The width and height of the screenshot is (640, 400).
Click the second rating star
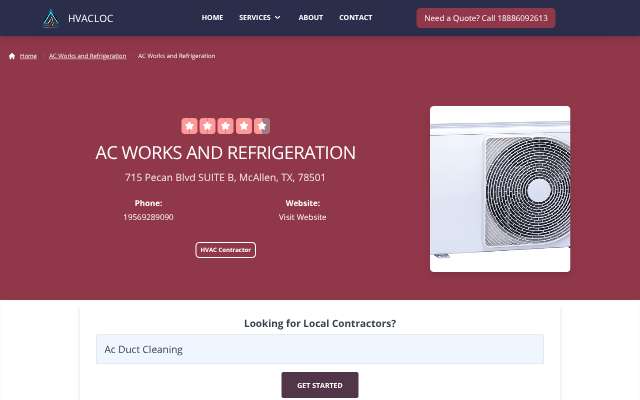(x=207, y=126)
